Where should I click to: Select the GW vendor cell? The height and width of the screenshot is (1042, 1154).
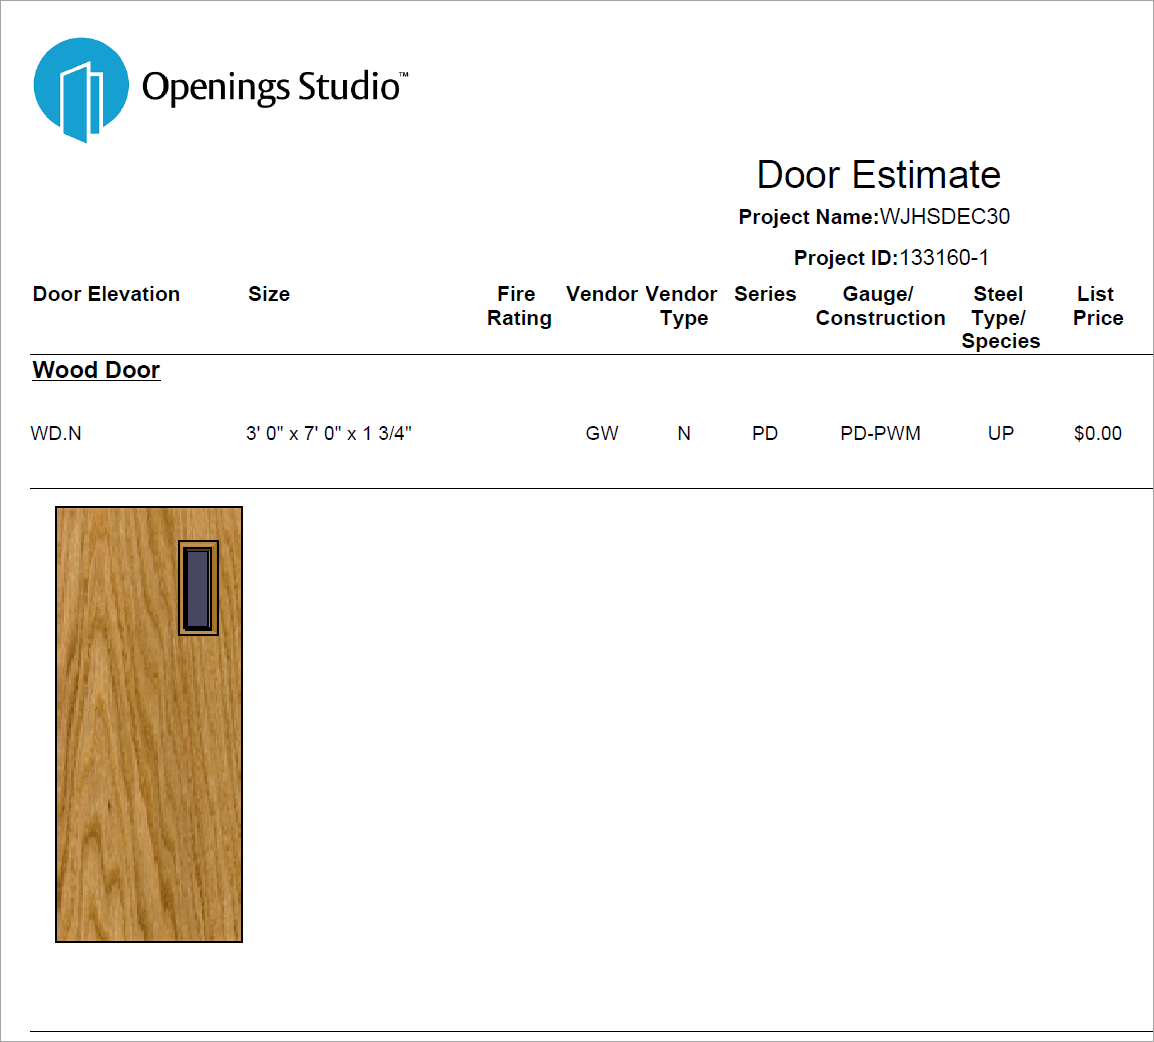pos(602,433)
